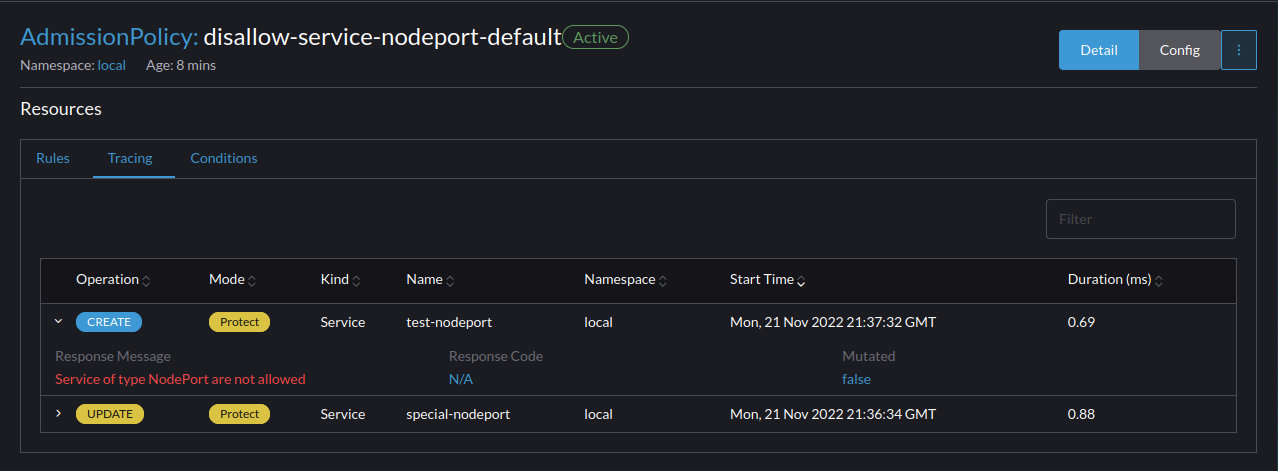The image size is (1278, 471).
Task: Focus the Filter input field
Action: pos(1140,219)
